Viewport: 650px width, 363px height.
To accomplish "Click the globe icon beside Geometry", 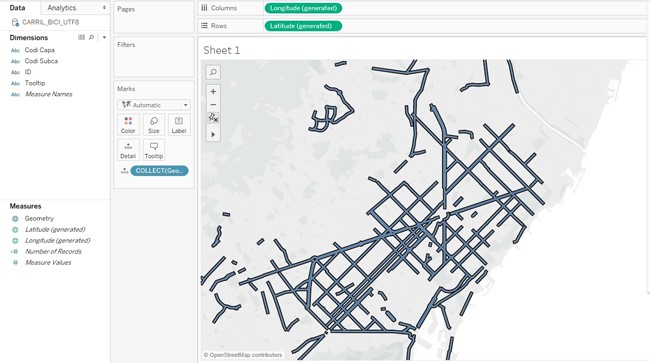I will 15,218.
